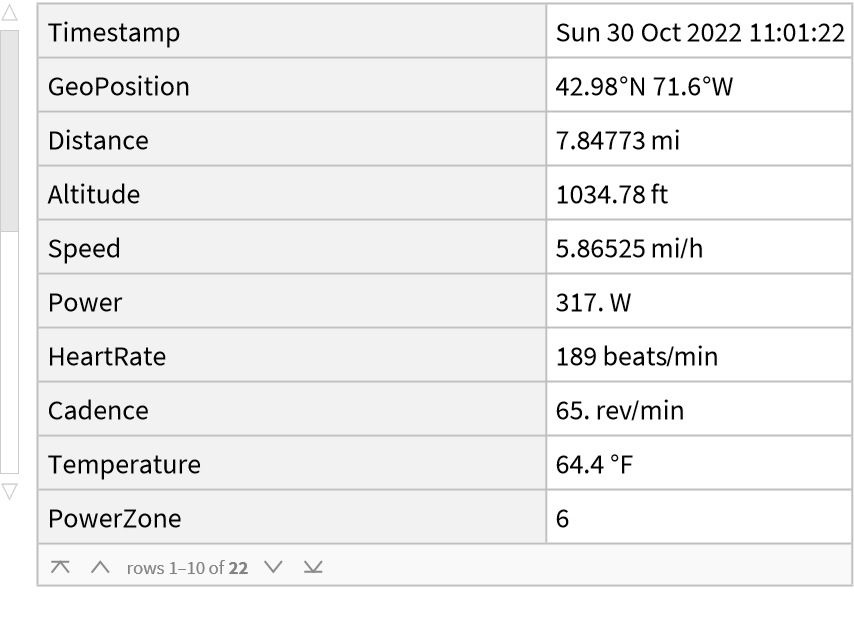Click the Distance value 7.84773 mi
This screenshot has height=620, width=854.
[617, 141]
